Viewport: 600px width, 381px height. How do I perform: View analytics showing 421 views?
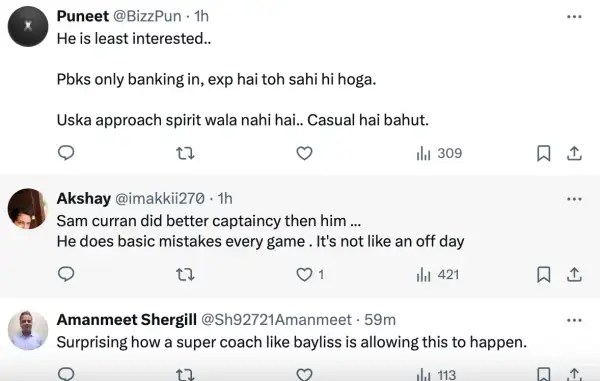[x=438, y=274]
